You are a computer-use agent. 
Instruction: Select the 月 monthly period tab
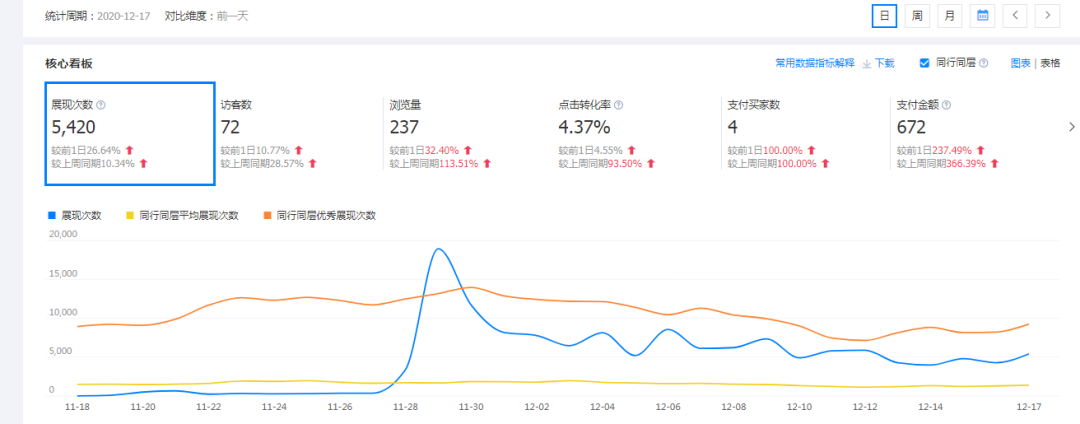tap(949, 16)
